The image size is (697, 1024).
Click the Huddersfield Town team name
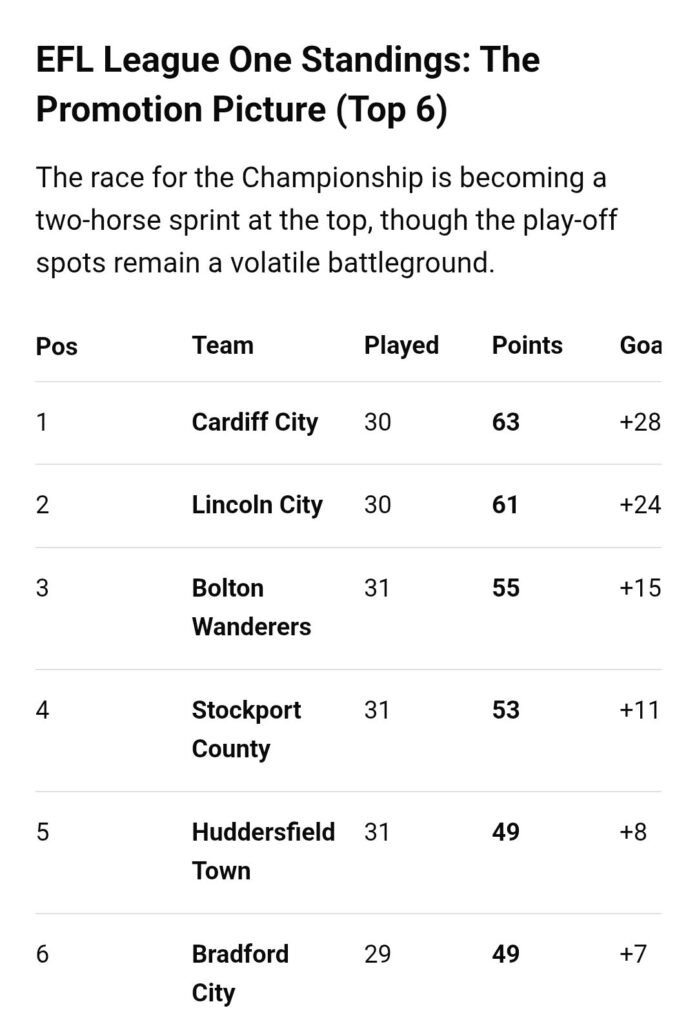coord(263,851)
